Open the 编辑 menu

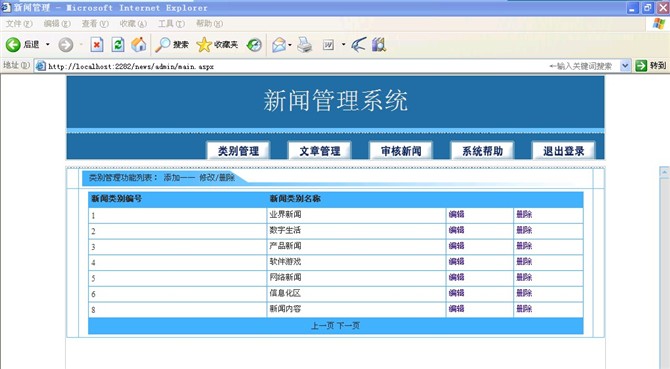57,23
